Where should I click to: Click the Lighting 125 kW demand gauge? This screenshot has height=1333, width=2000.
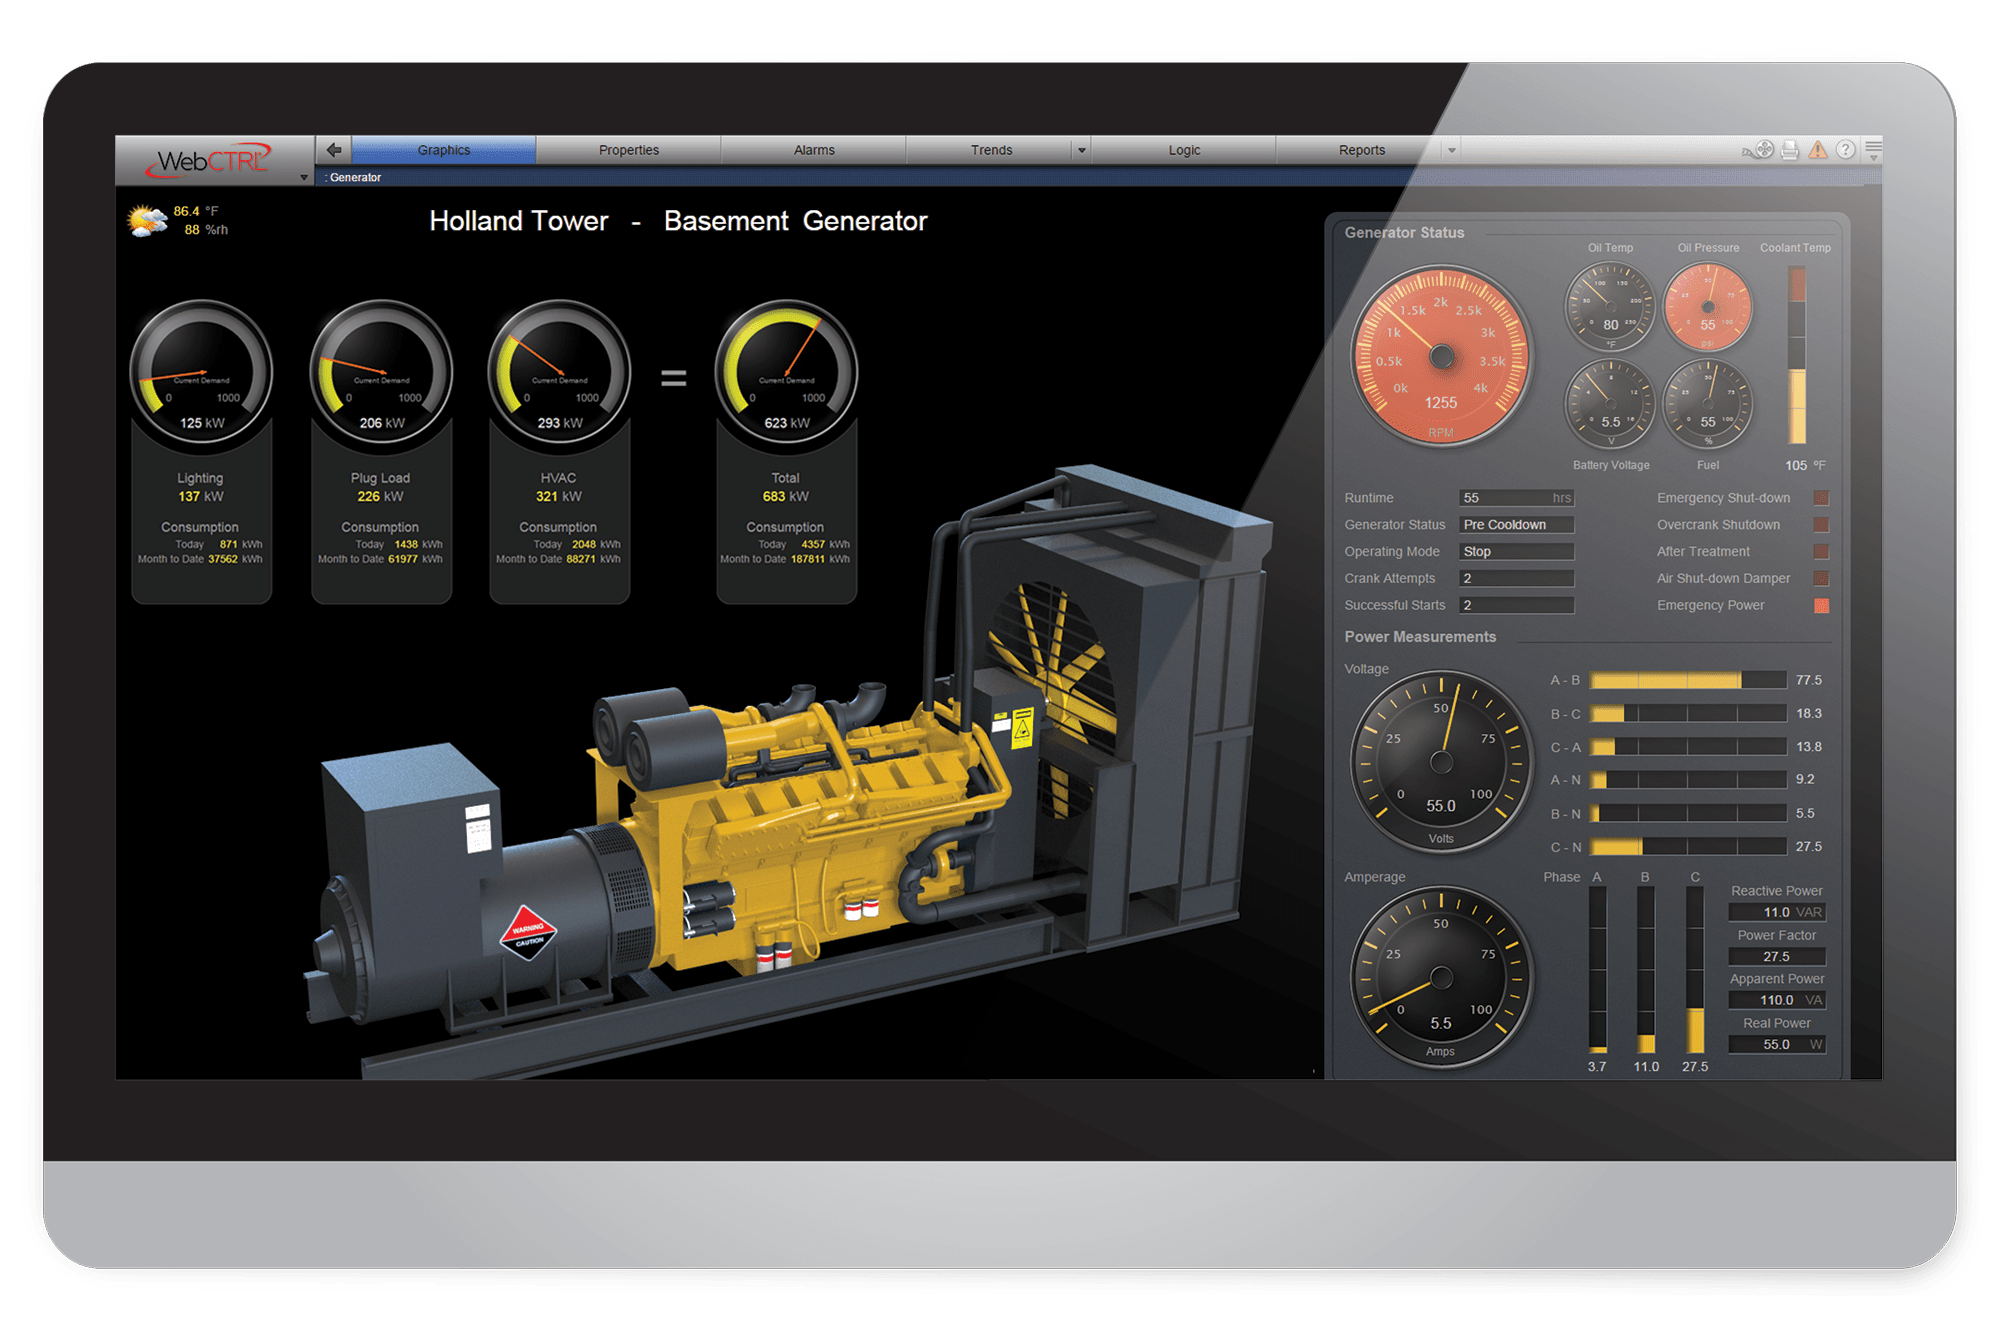pyautogui.click(x=201, y=372)
